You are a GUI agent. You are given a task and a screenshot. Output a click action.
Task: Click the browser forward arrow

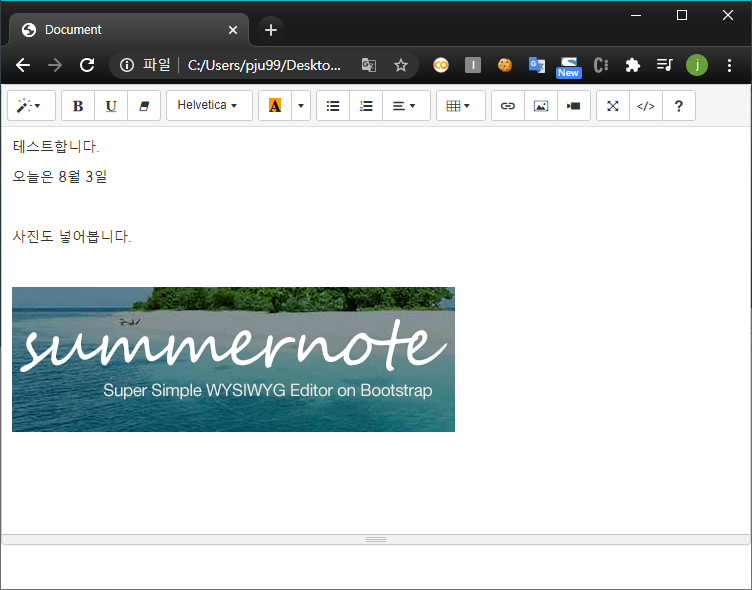click(x=55, y=65)
